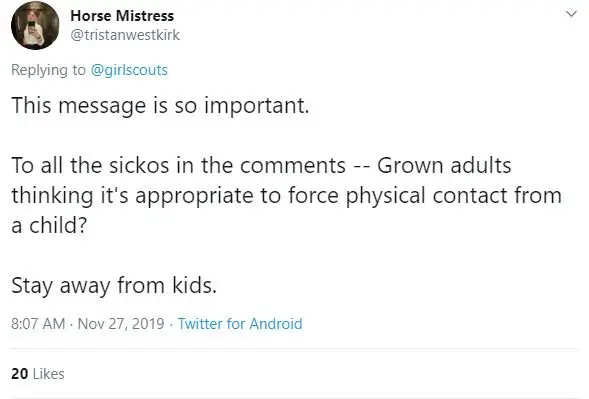Screen dimensions: 589x399
Task: Click the Nov 27, 2019 date
Action: pyautogui.click(x=121, y=324)
